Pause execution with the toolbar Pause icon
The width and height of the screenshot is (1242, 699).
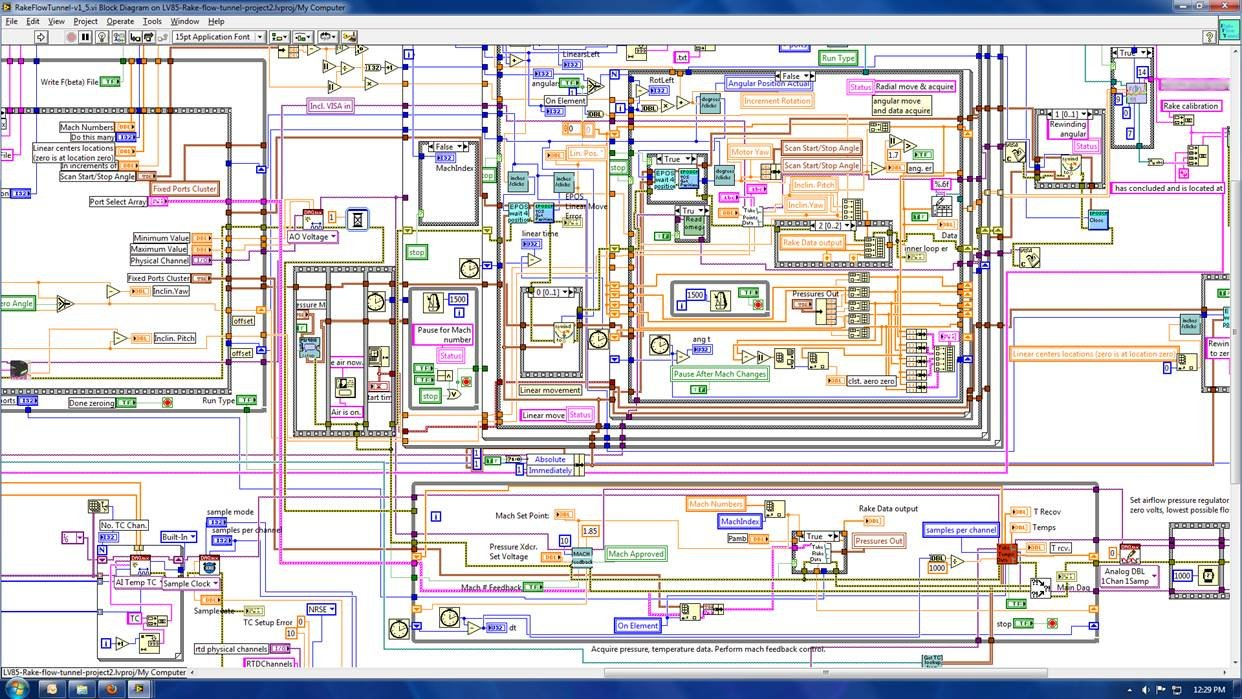85,37
